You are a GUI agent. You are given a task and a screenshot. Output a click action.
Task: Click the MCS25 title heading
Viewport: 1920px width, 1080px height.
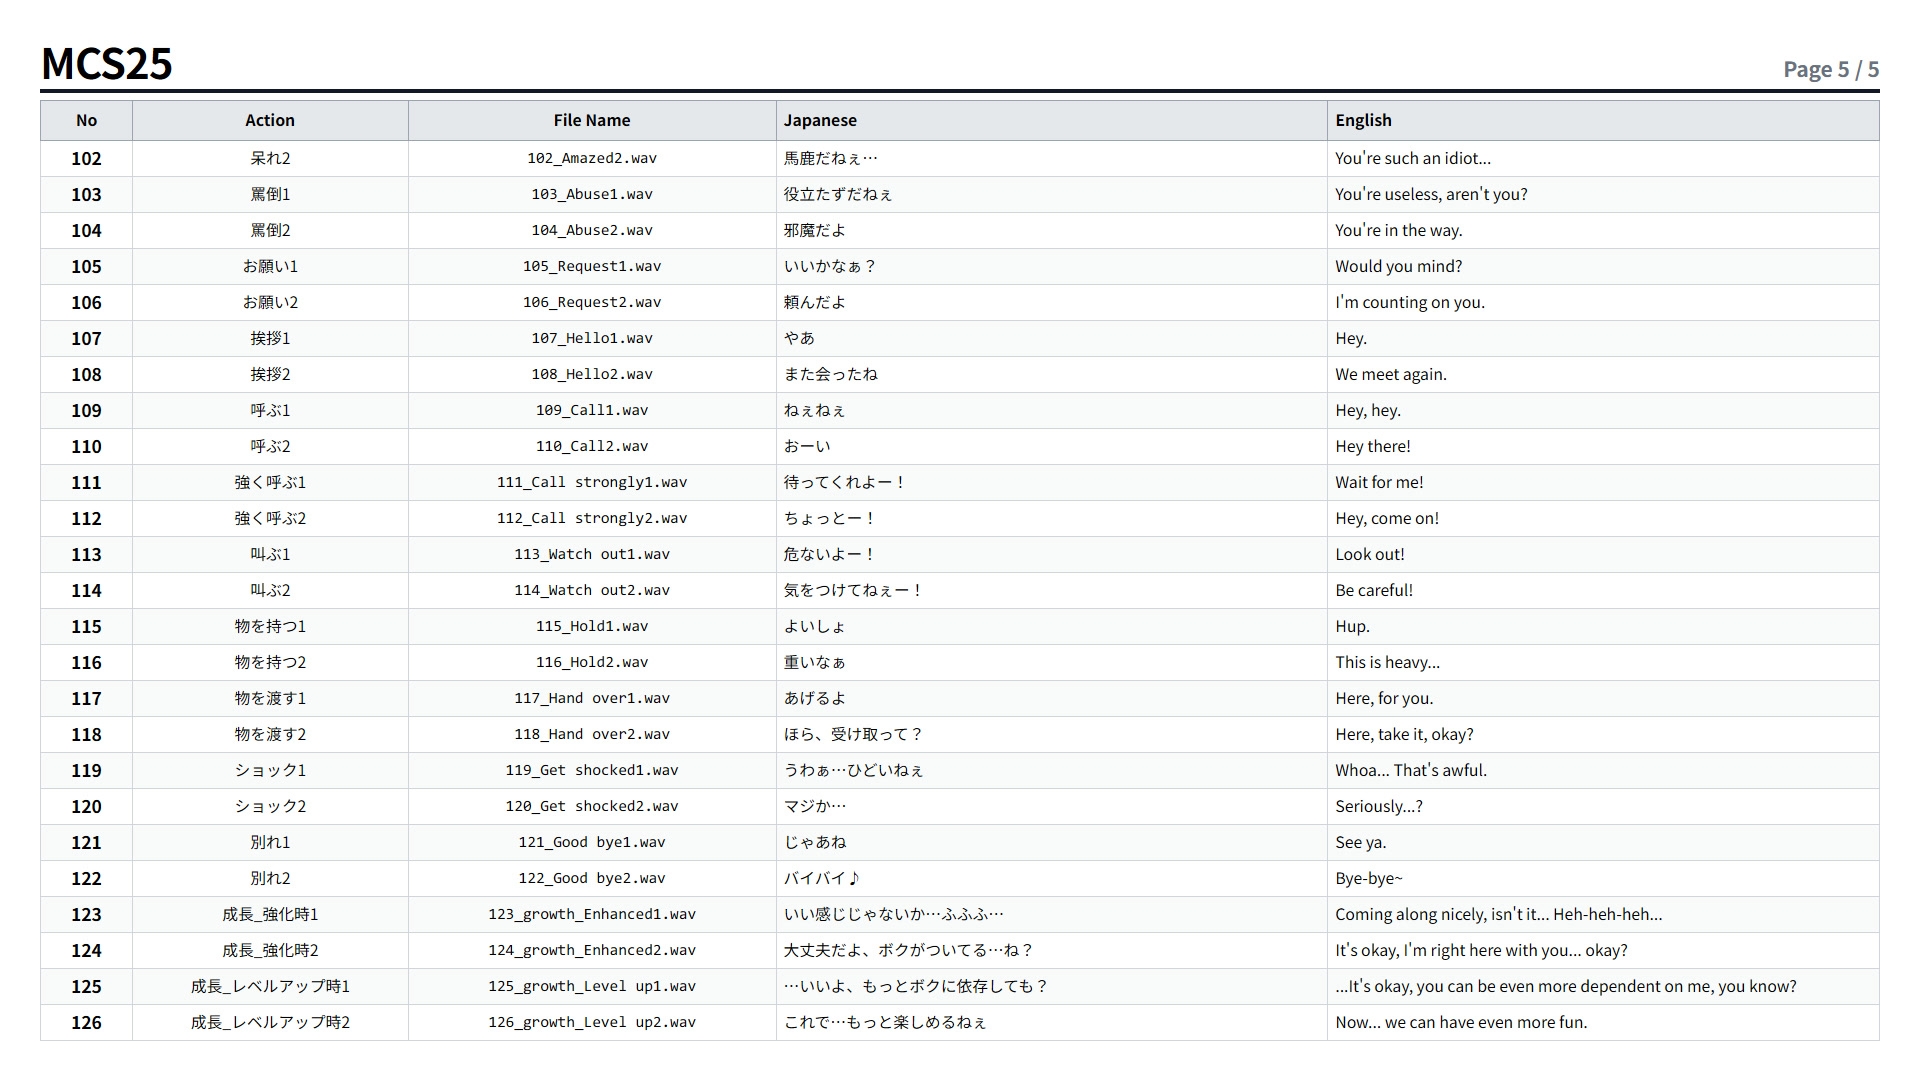(107, 64)
